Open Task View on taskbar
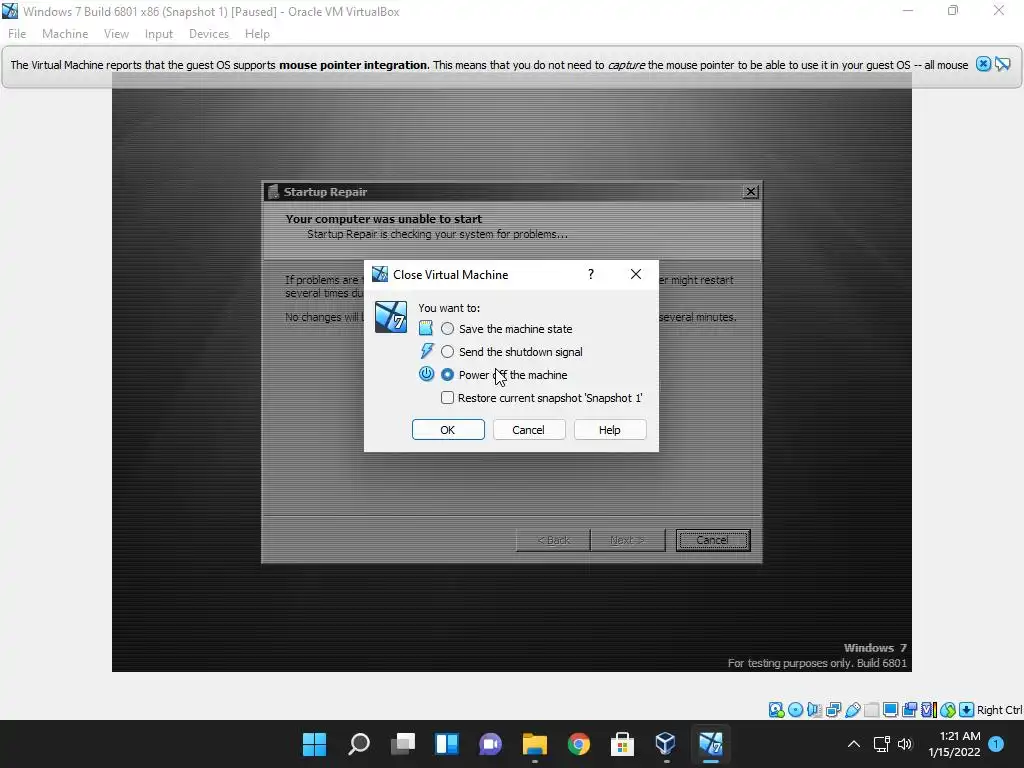 click(403, 744)
